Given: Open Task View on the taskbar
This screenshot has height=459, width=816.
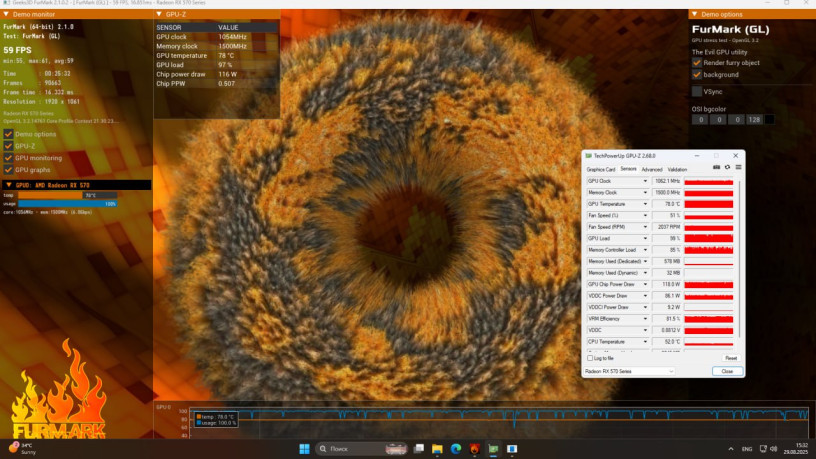Looking at the screenshot, I should [418, 449].
